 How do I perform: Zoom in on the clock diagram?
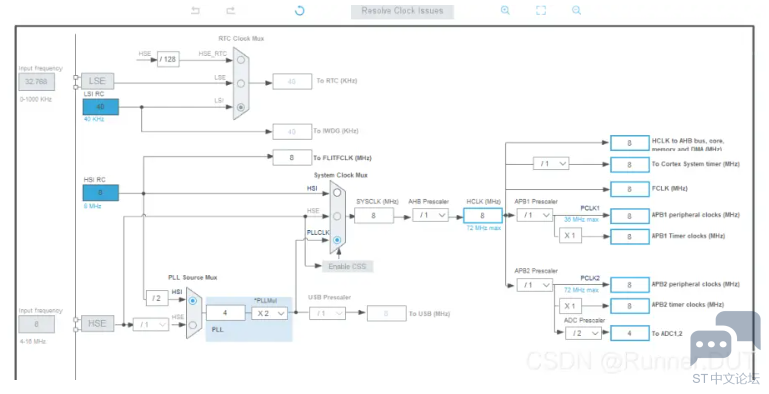point(505,10)
